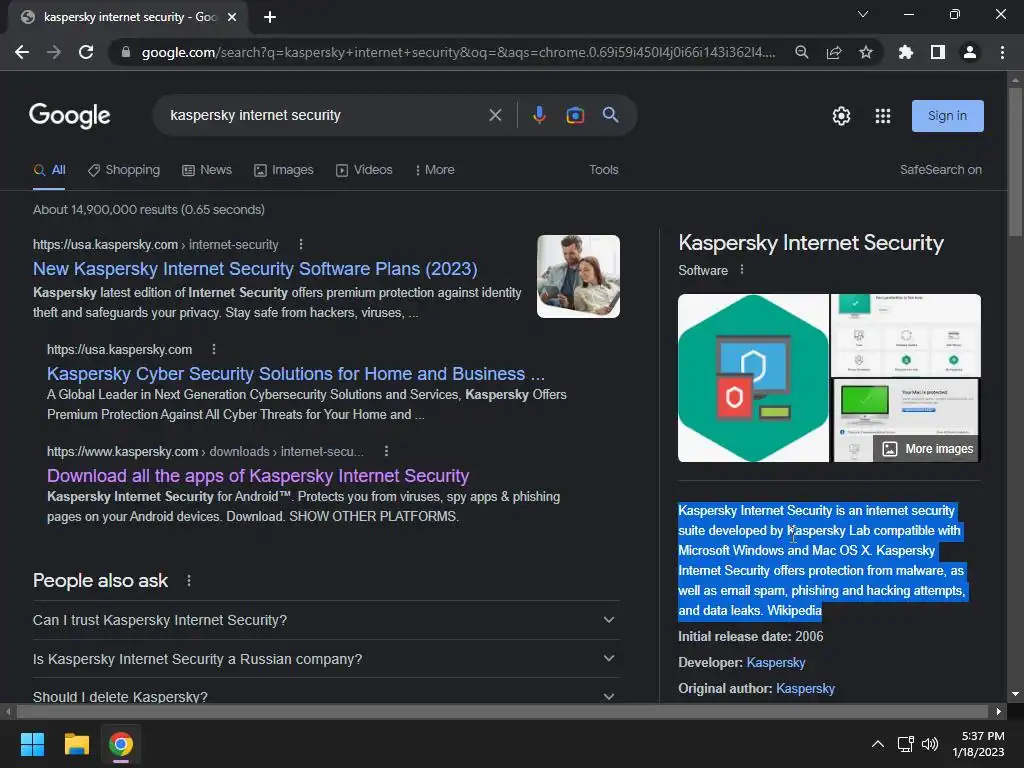Viewport: 1024px width, 768px height.
Task: View site information lock icon
Action: pyautogui.click(x=126, y=52)
